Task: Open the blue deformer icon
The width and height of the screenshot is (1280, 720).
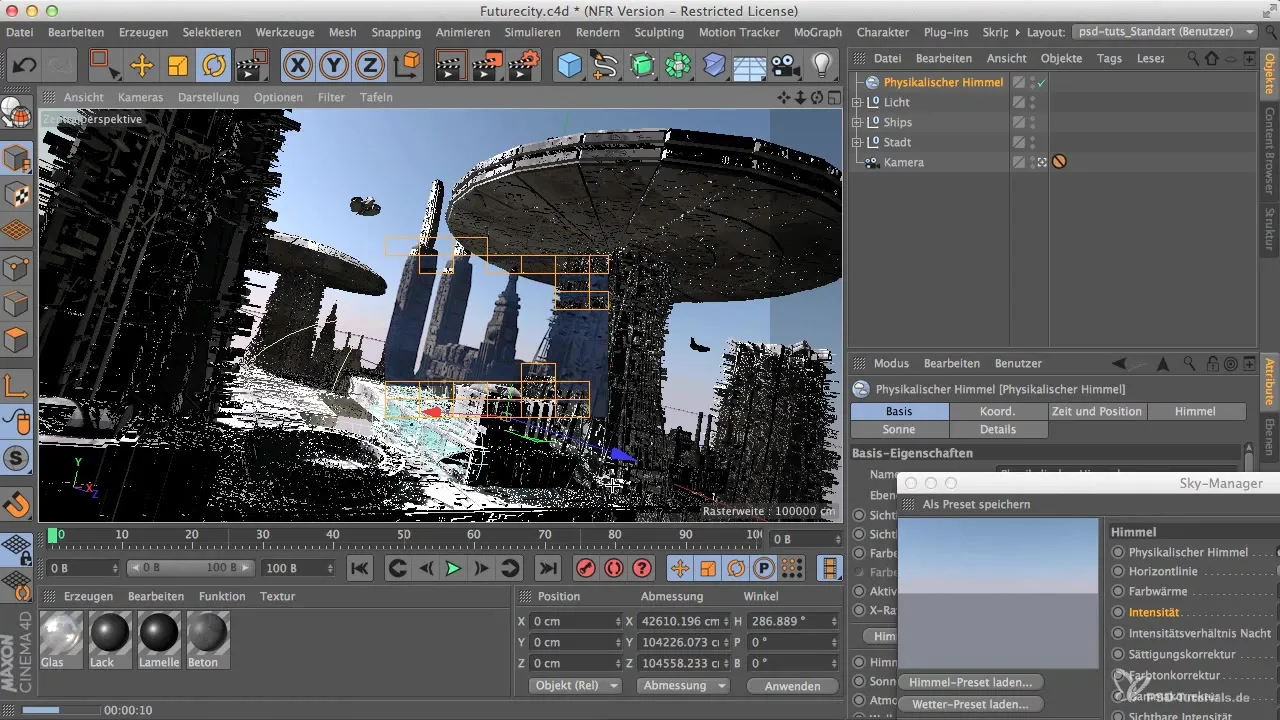Action: pyautogui.click(x=714, y=66)
